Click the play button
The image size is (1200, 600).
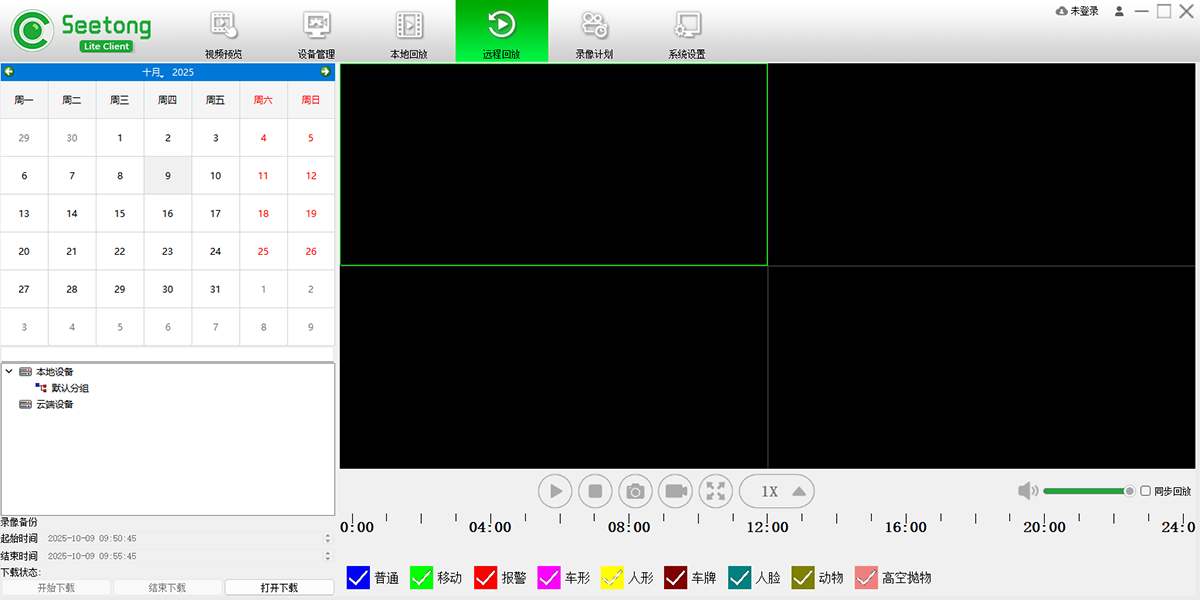(555, 491)
